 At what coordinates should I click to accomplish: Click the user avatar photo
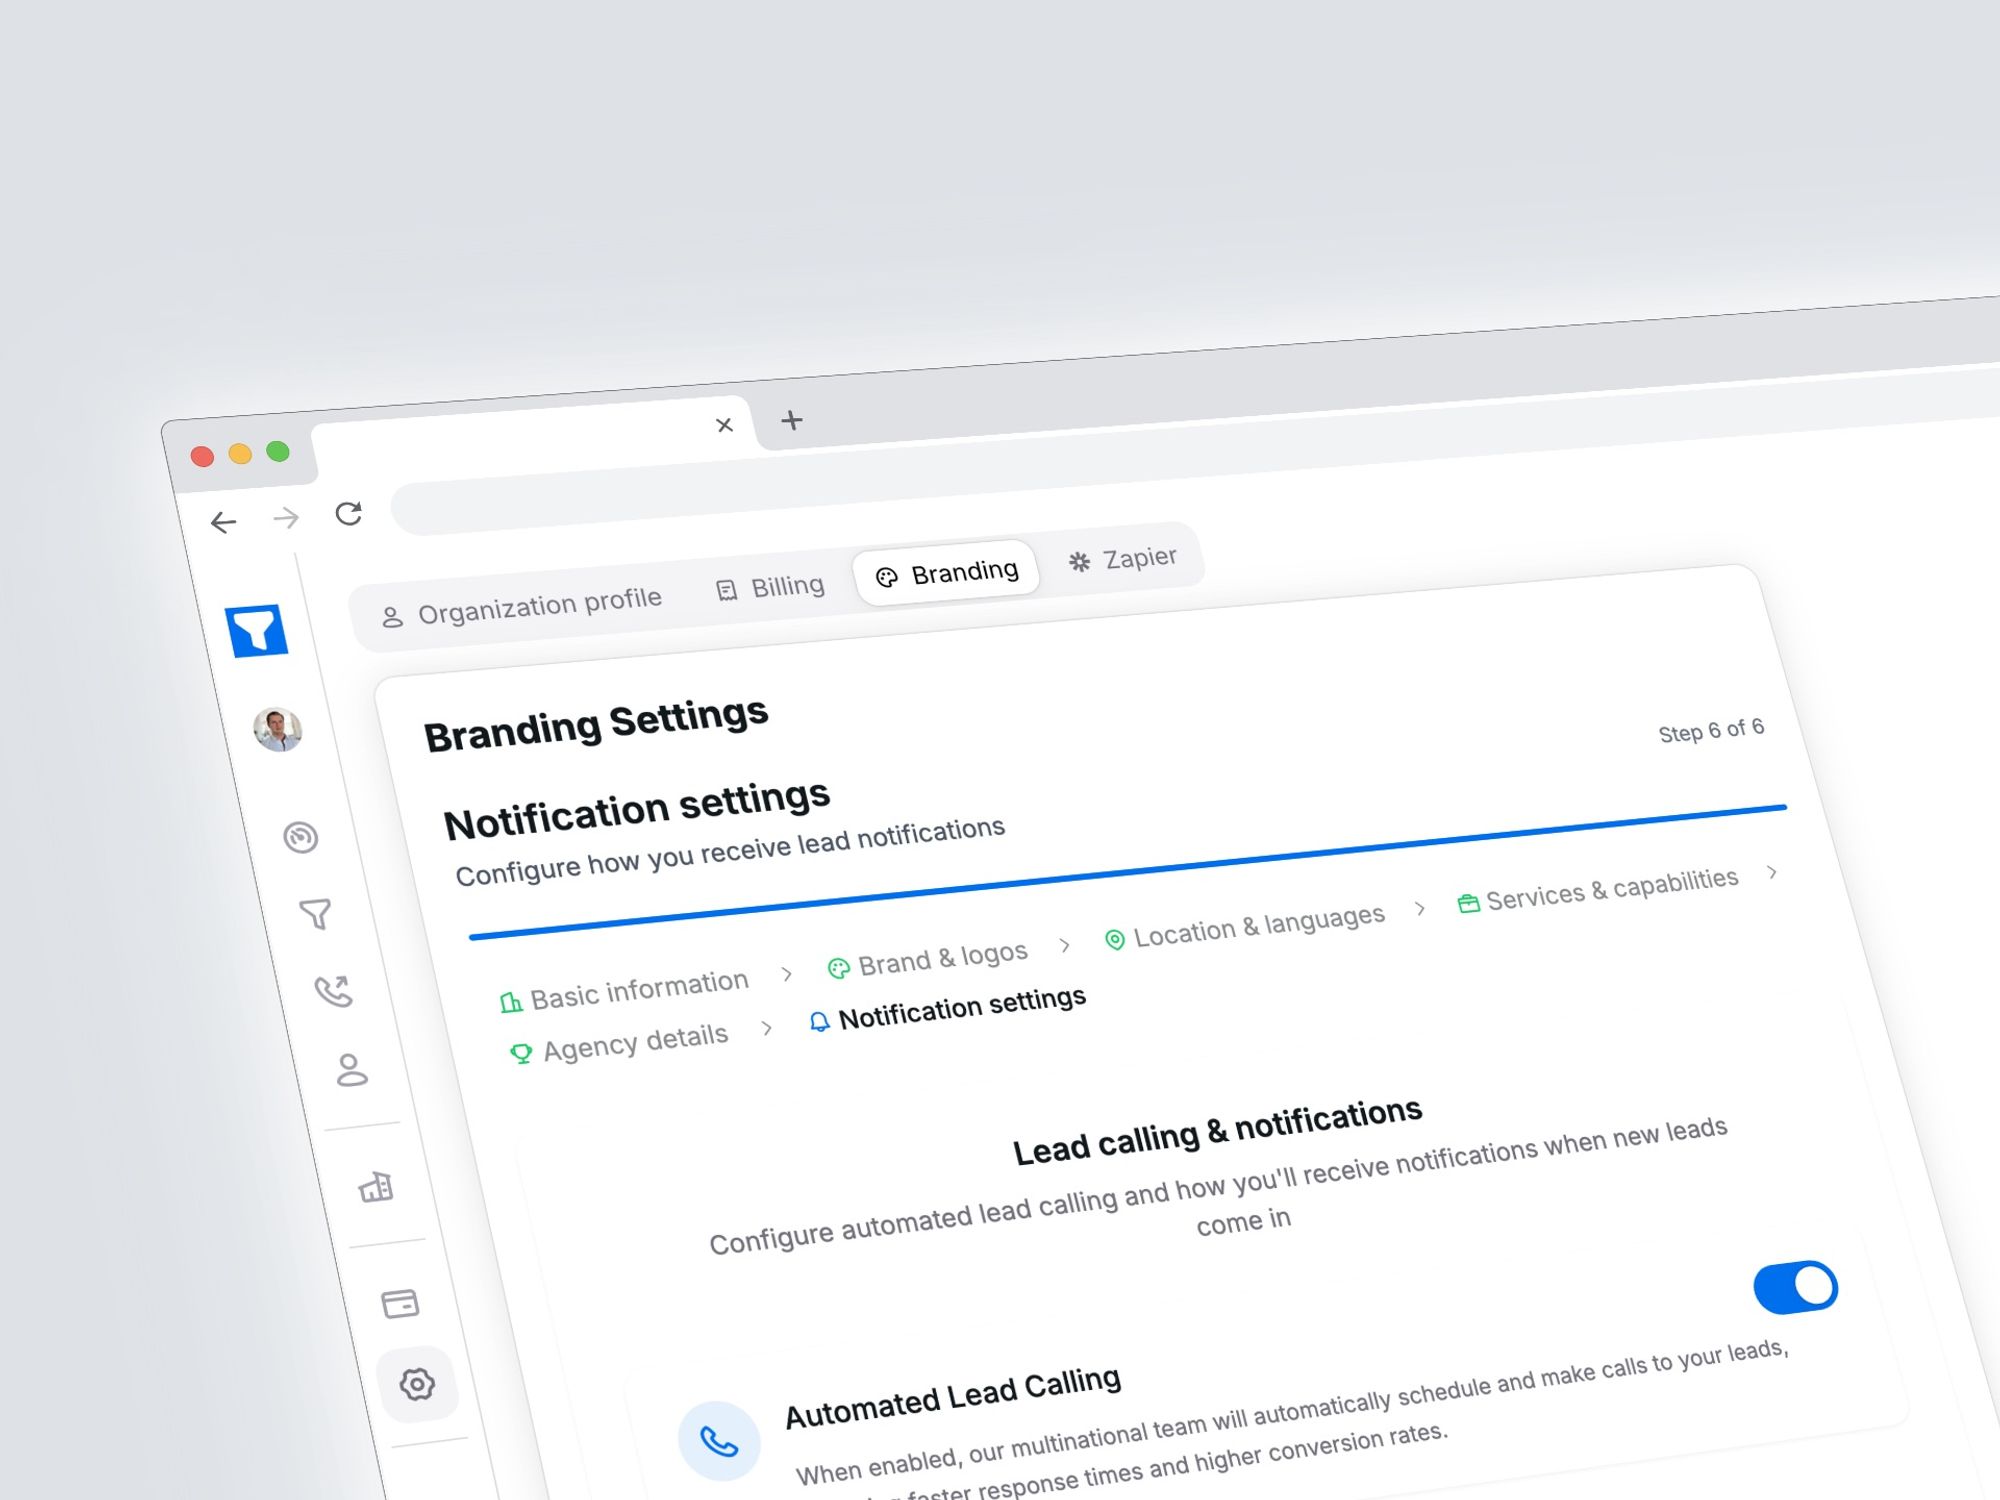point(278,729)
